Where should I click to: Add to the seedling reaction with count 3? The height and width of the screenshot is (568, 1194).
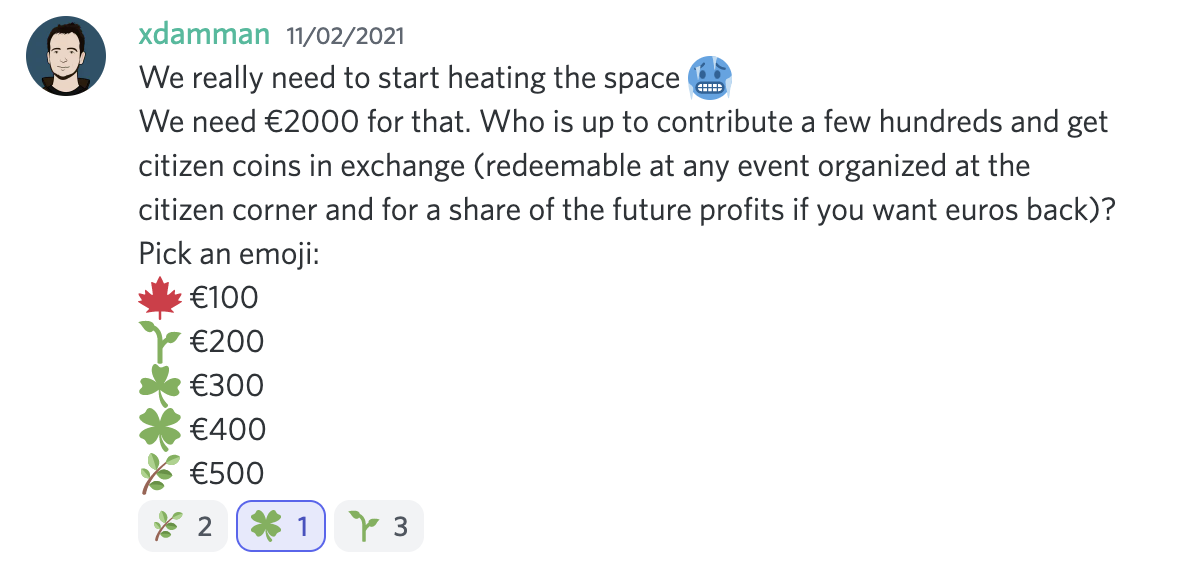(379, 526)
